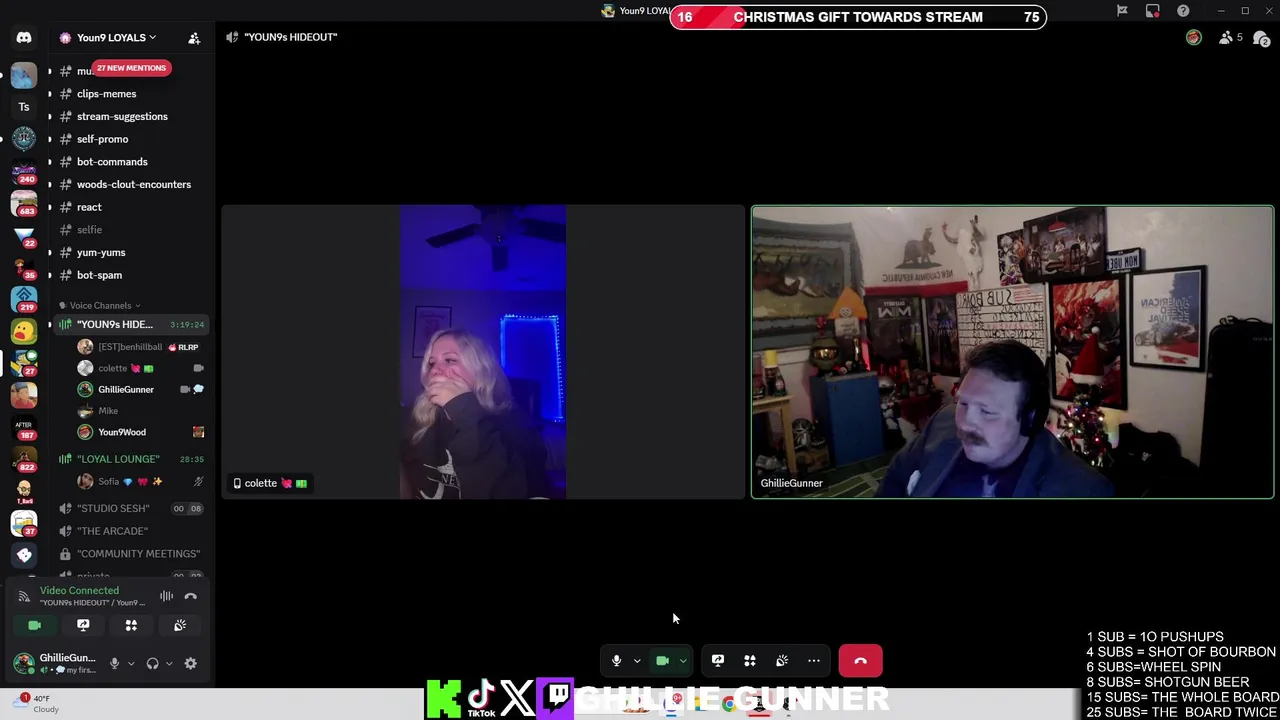Open server with 822 notification badge
Viewport: 1280px width, 720px height.
coord(24,460)
